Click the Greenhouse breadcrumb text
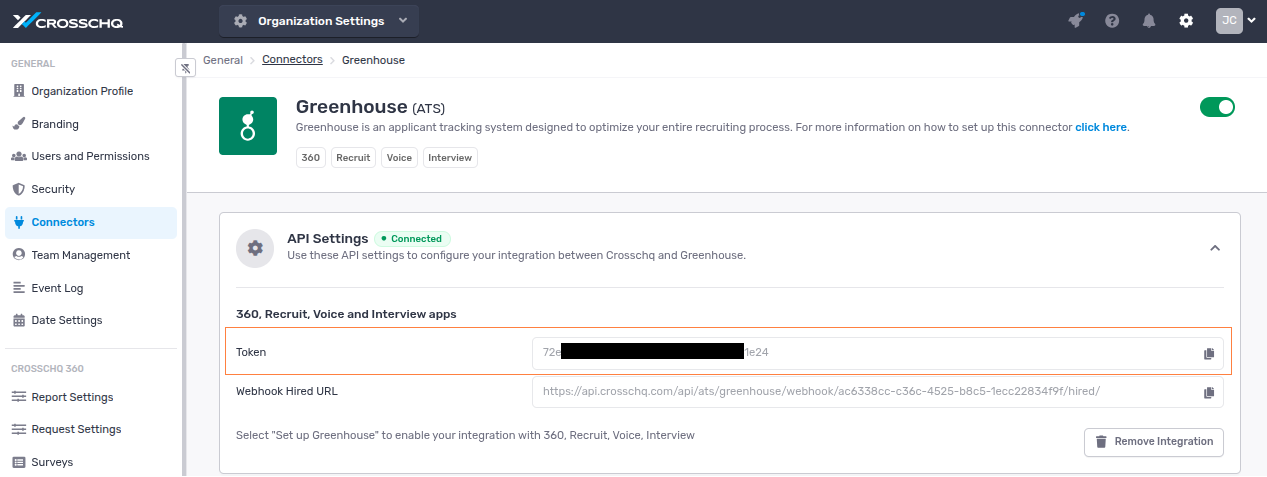Viewport: 1267px width, 477px height. tap(373, 60)
